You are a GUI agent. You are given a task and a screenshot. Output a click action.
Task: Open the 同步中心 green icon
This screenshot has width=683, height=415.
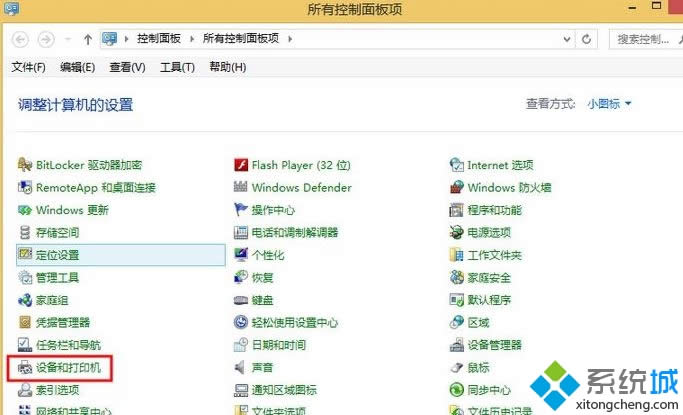click(x=456, y=390)
